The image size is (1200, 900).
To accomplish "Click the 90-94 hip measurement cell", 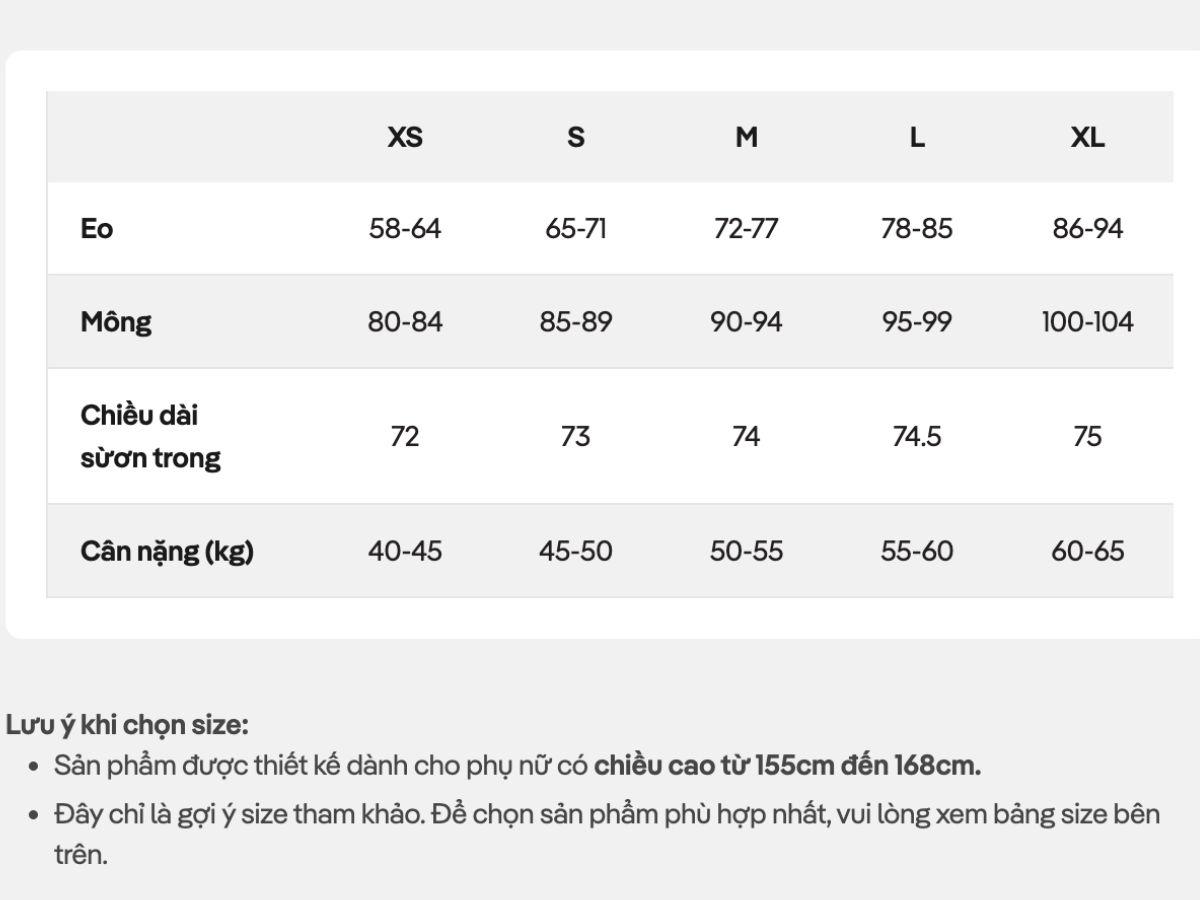I will pyautogui.click(x=746, y=322).
